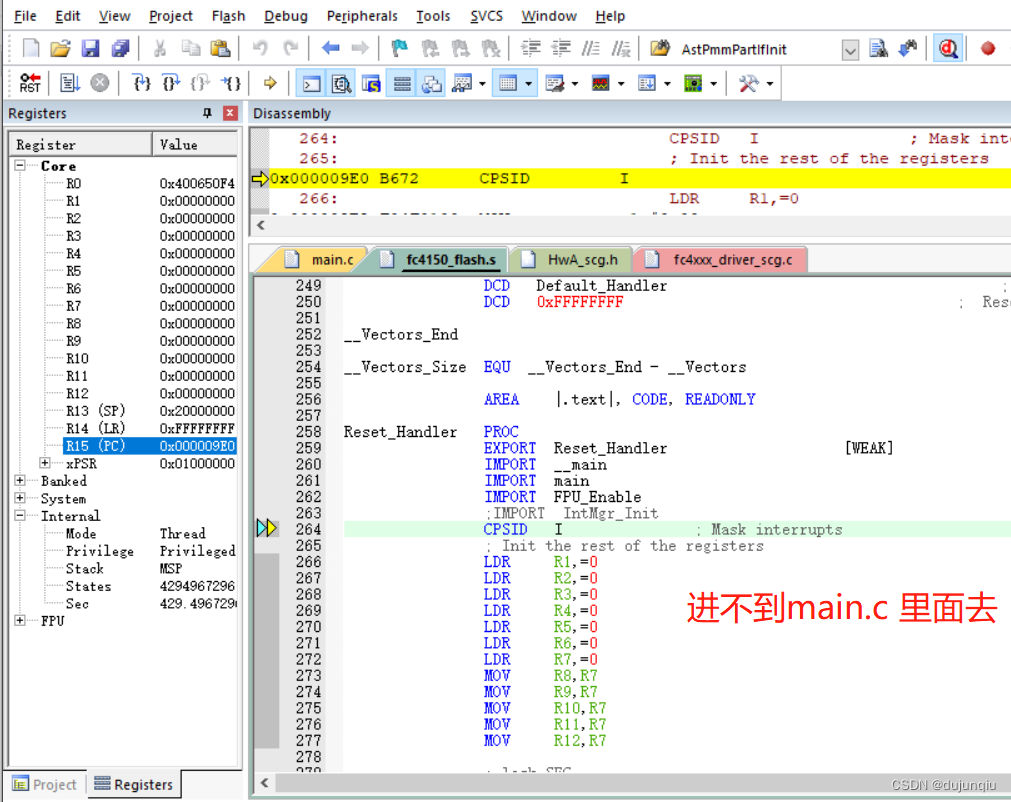
Task: Switch to the Project panel tab
Action: [44, 785]
